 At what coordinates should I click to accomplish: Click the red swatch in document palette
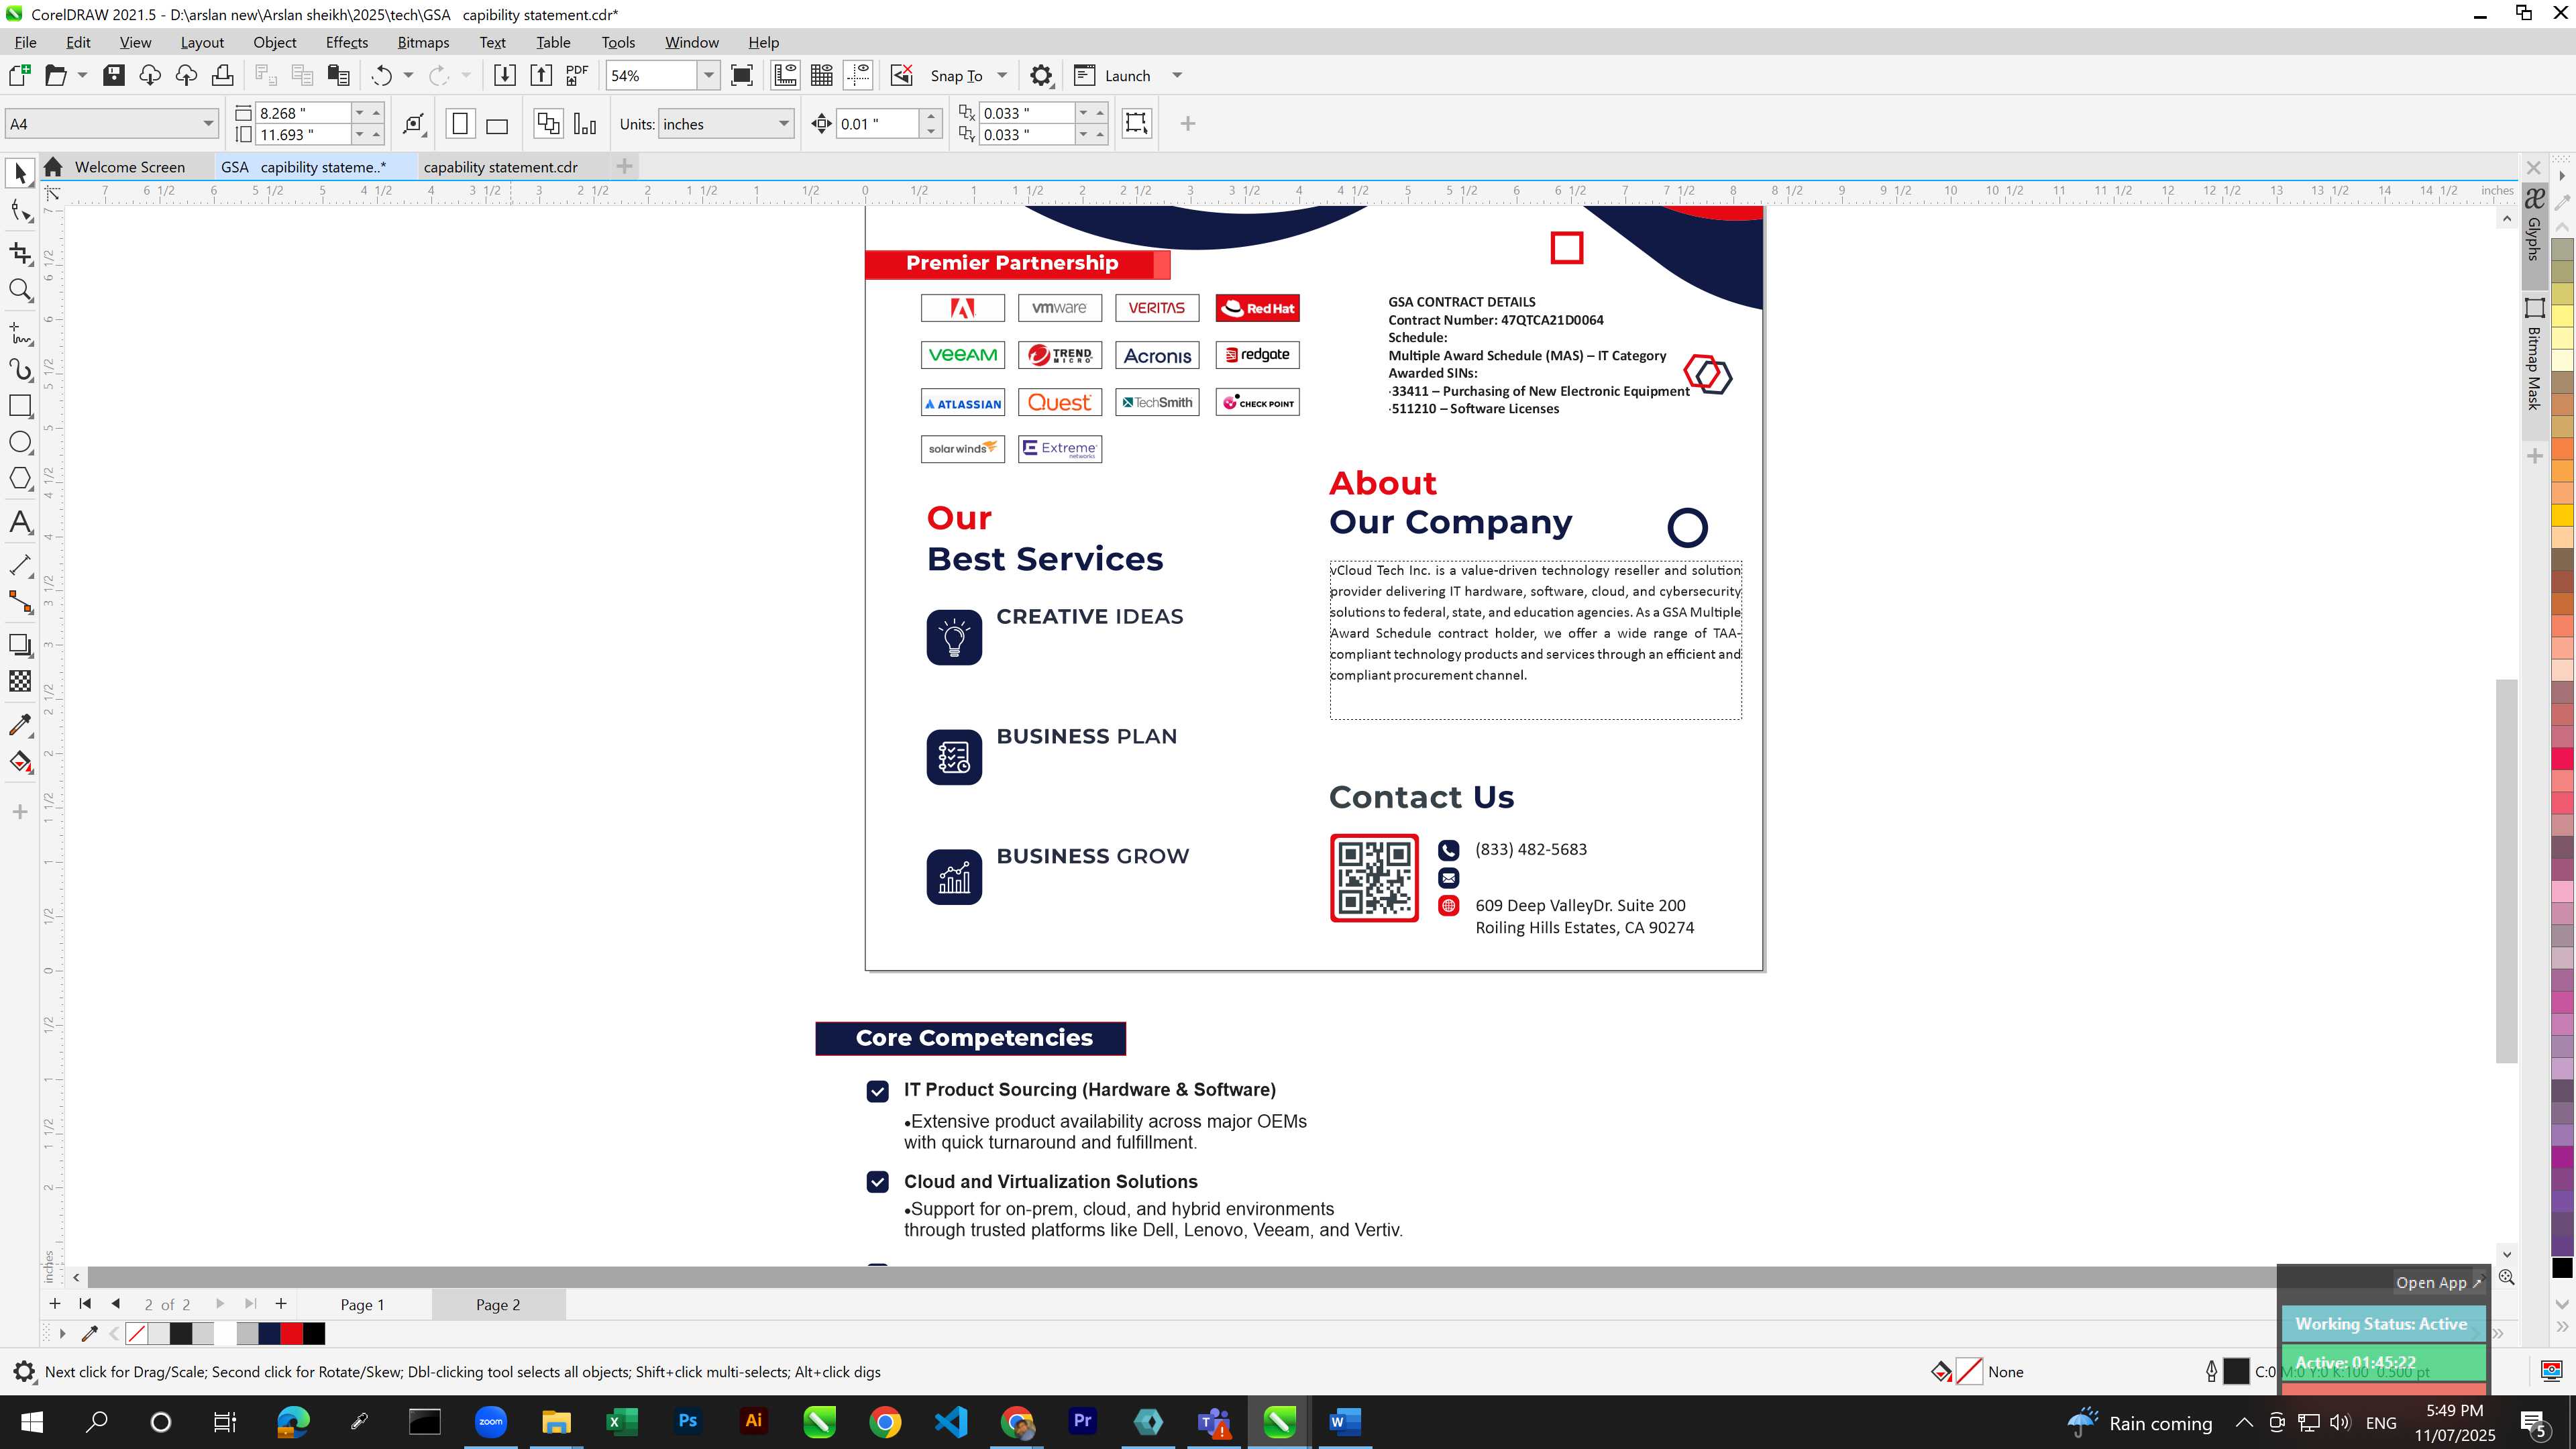[292, 1333]
